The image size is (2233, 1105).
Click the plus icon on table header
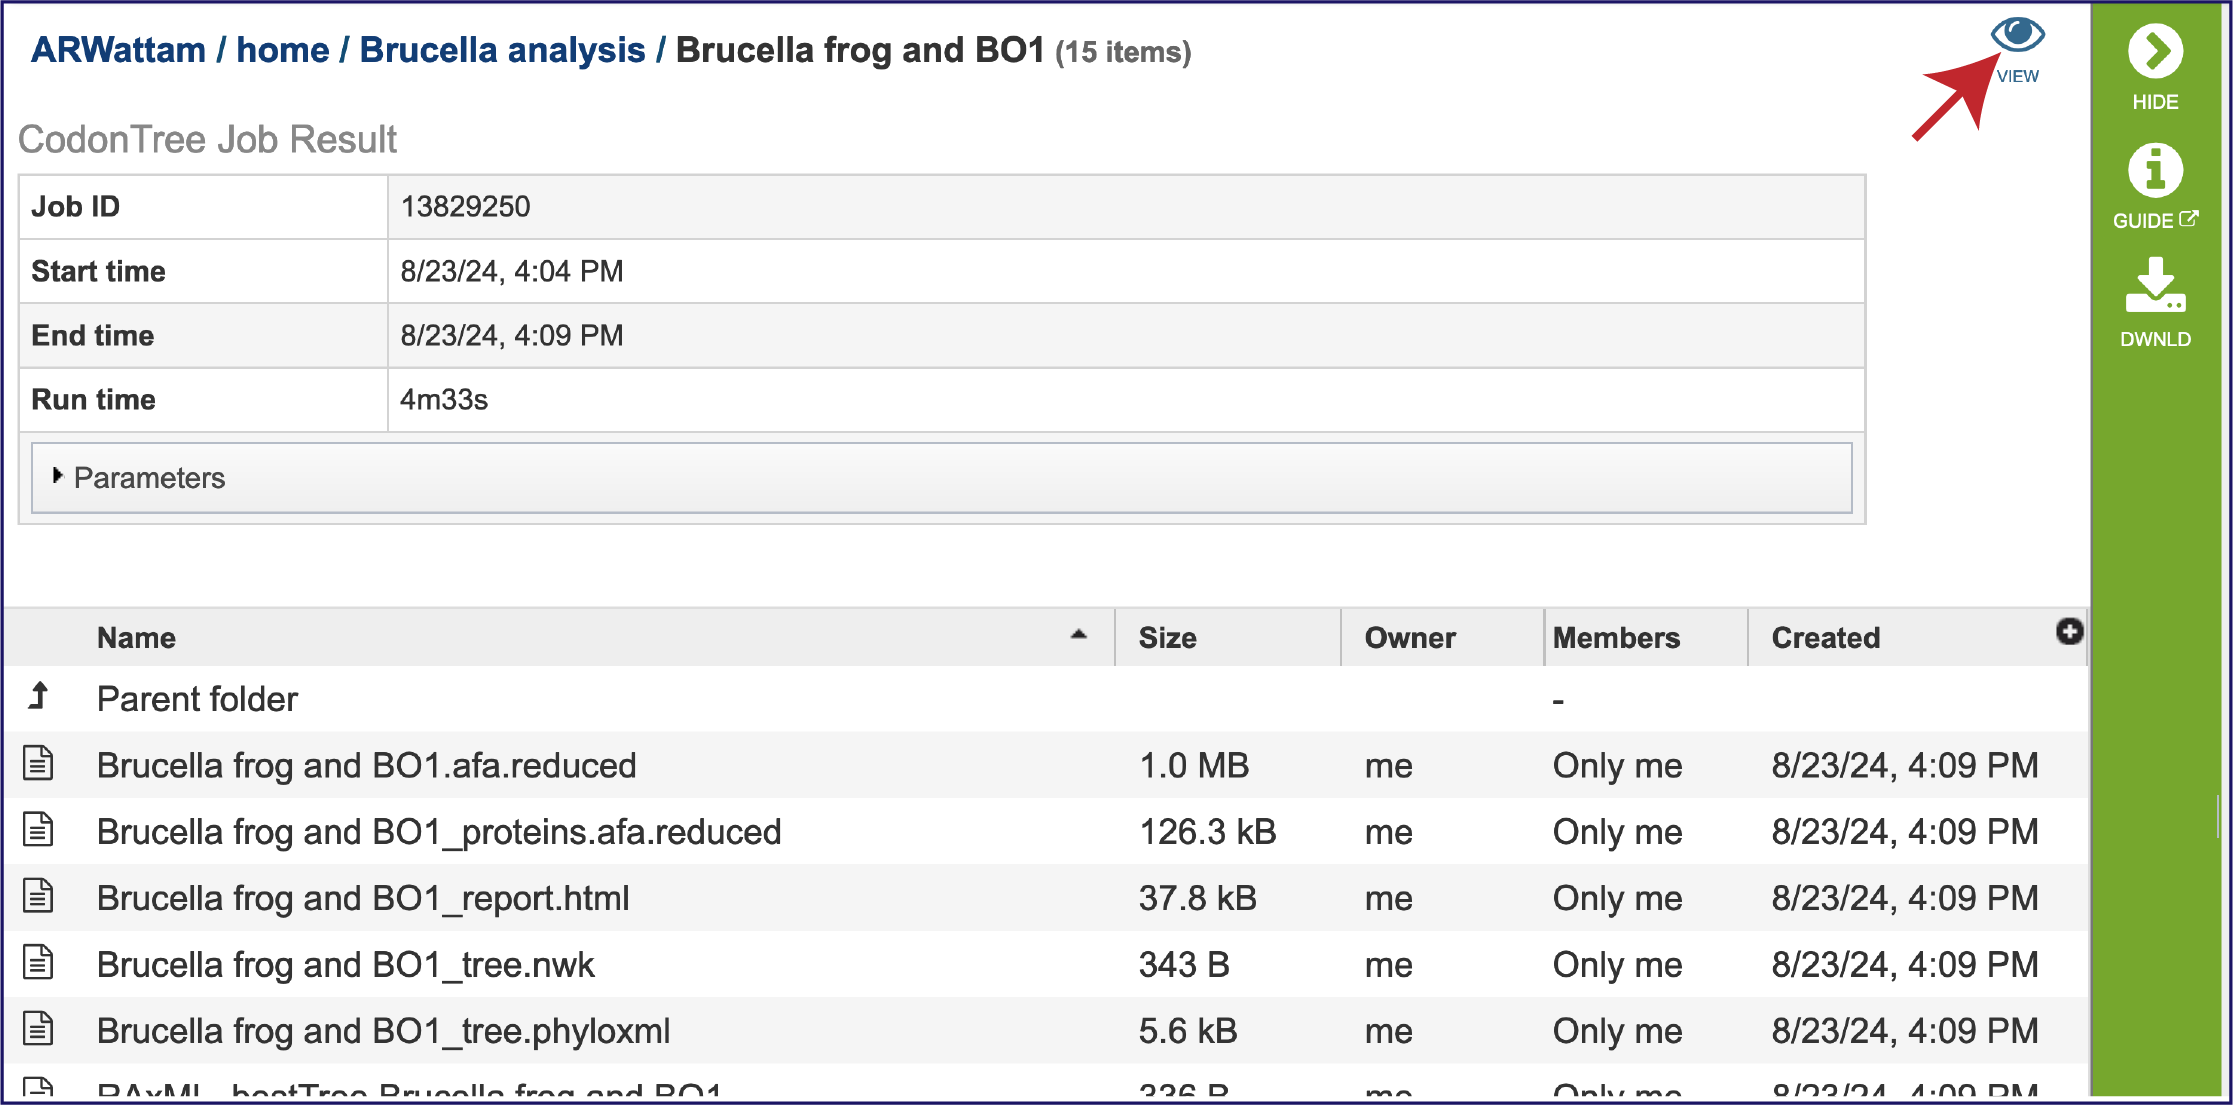(2069, 632)
